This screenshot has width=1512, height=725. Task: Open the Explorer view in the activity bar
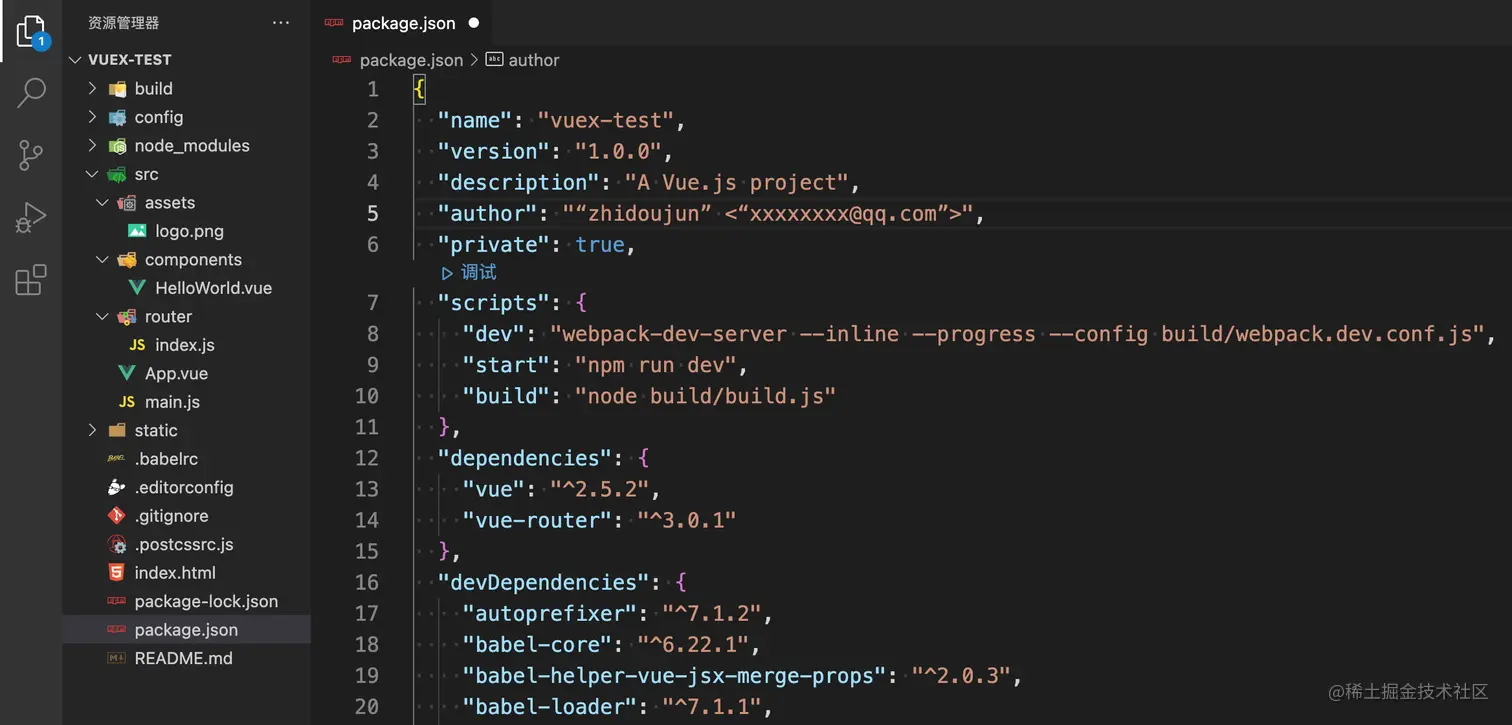pyautogui.click(x=31, y=32)
